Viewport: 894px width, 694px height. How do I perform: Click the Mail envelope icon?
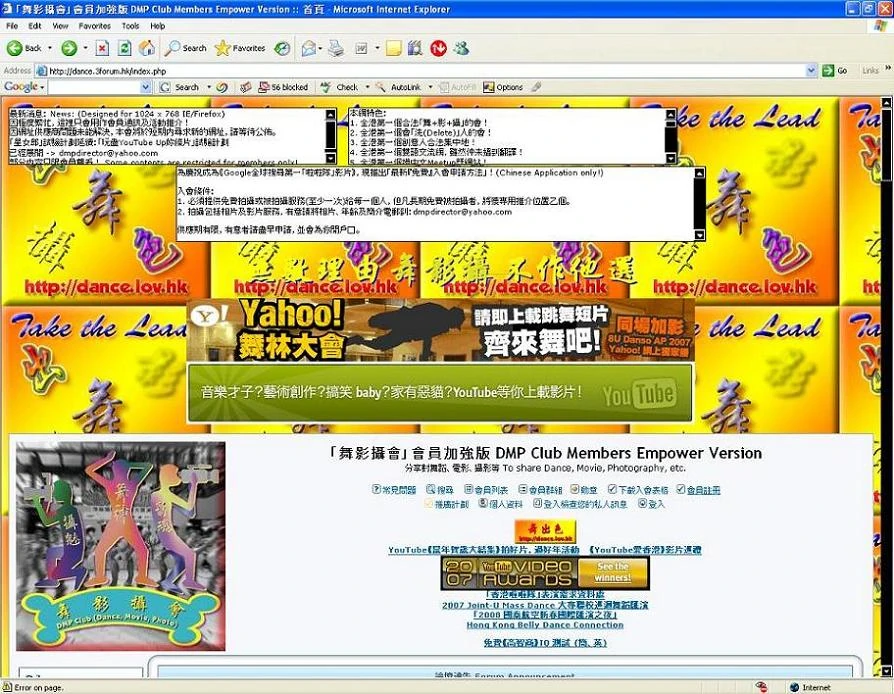tap(308, 48)
